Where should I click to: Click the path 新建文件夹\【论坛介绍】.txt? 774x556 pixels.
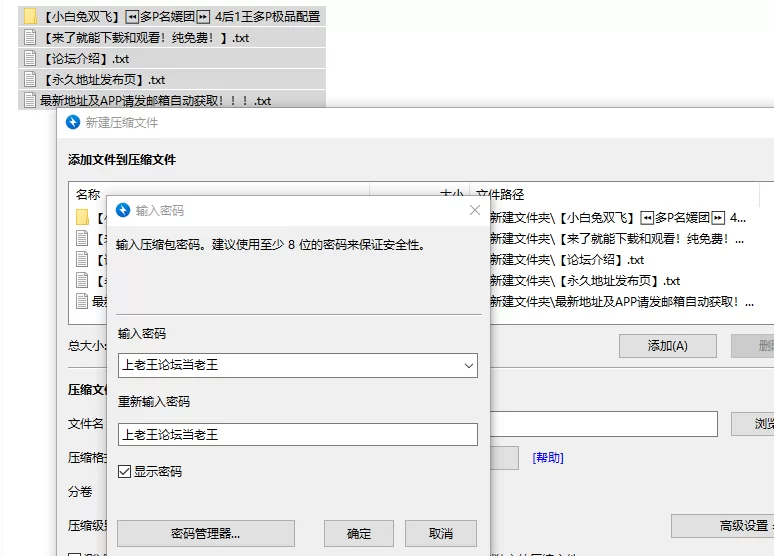tap(567, 260)
